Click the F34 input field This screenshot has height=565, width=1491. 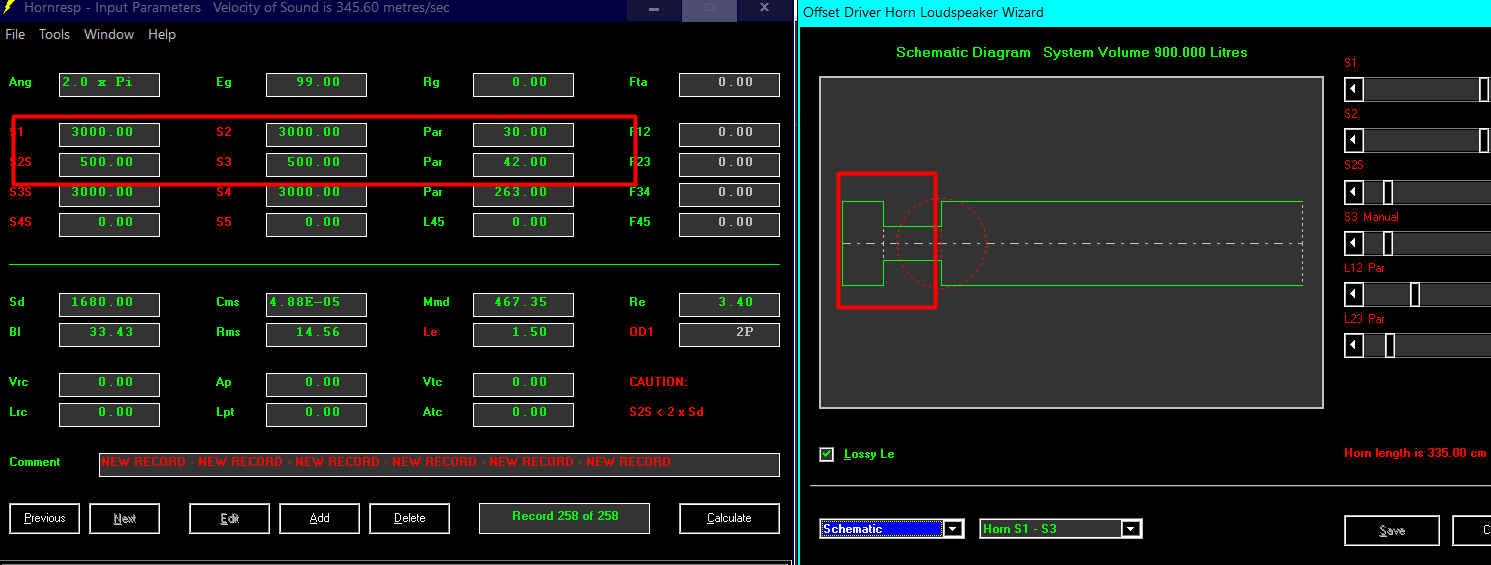click(x=729, y=194)
